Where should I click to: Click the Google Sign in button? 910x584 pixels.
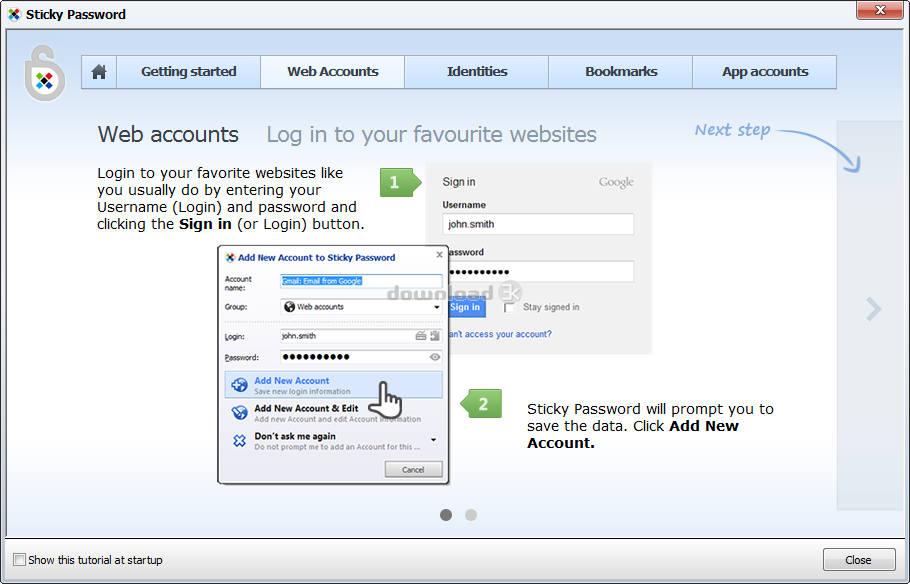click(x=465, y=307)
